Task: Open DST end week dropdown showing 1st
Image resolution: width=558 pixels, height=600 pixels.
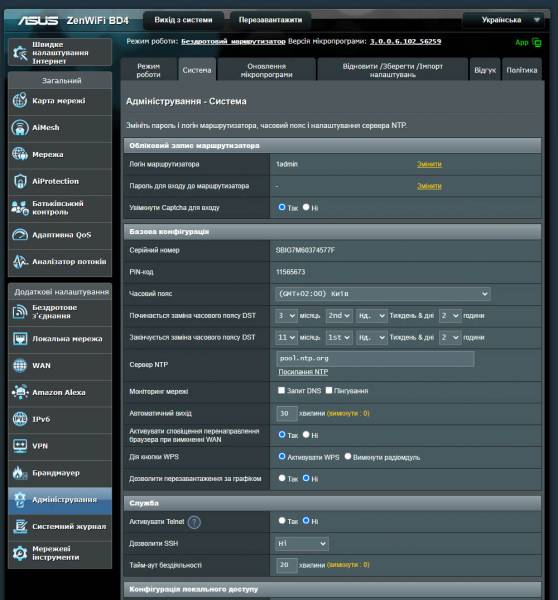Action: click(339, 338)
